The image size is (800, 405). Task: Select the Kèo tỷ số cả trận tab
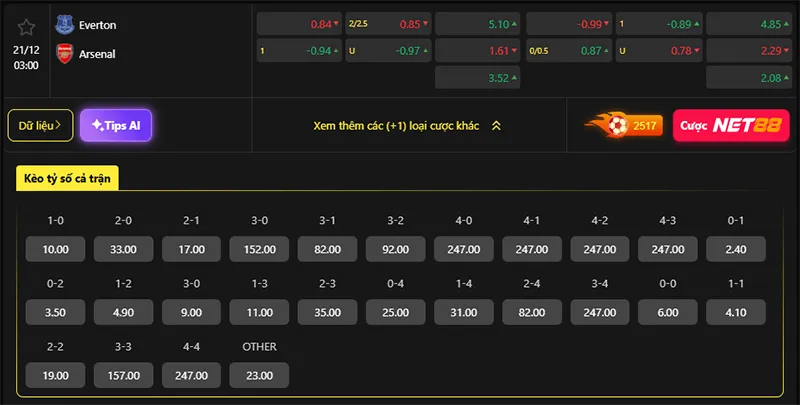[x=71, y=179]
